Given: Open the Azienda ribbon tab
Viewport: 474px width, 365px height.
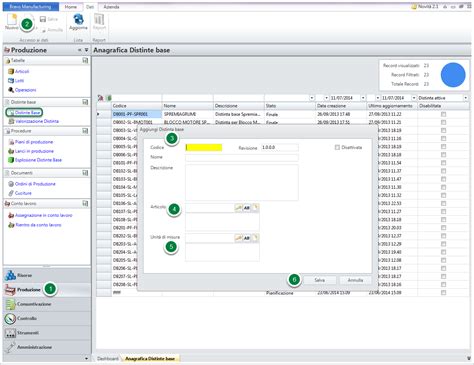Looking at the screenshot, I should [x=111, y=7].
